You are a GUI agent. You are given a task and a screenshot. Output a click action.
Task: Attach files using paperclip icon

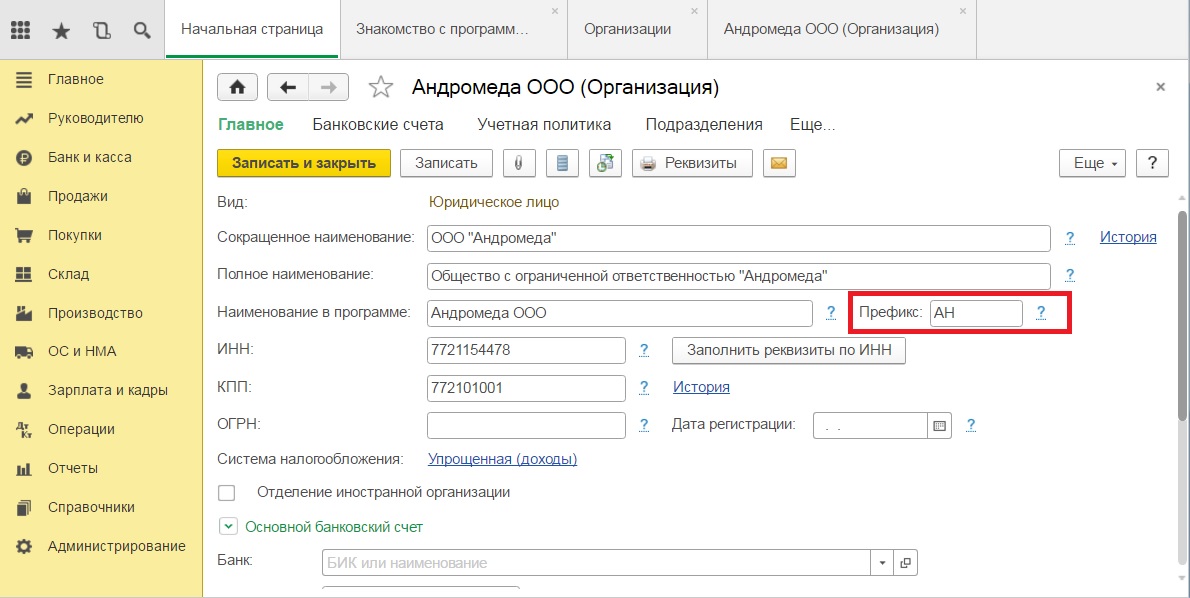tap(519, 163)
